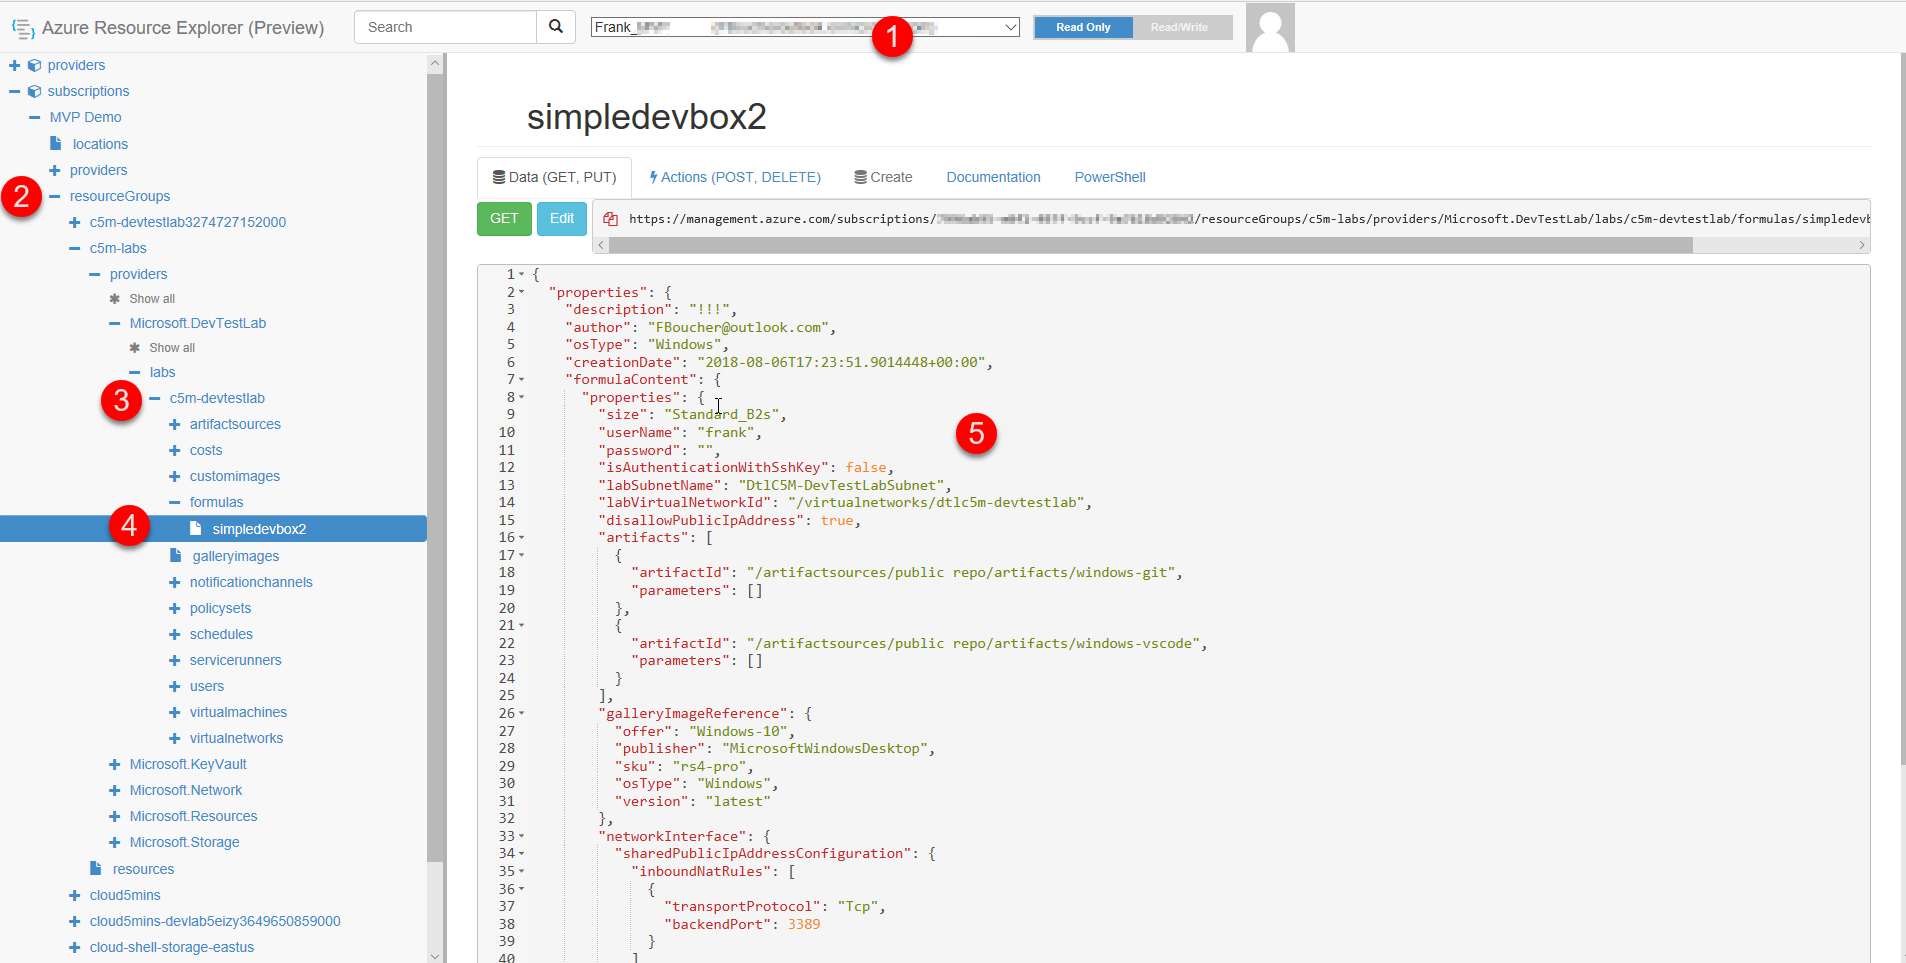Open the Data (GET, PUT) tab
Image resolution: width=1906 pixels, height=963 pixels.
coord(554,177)
